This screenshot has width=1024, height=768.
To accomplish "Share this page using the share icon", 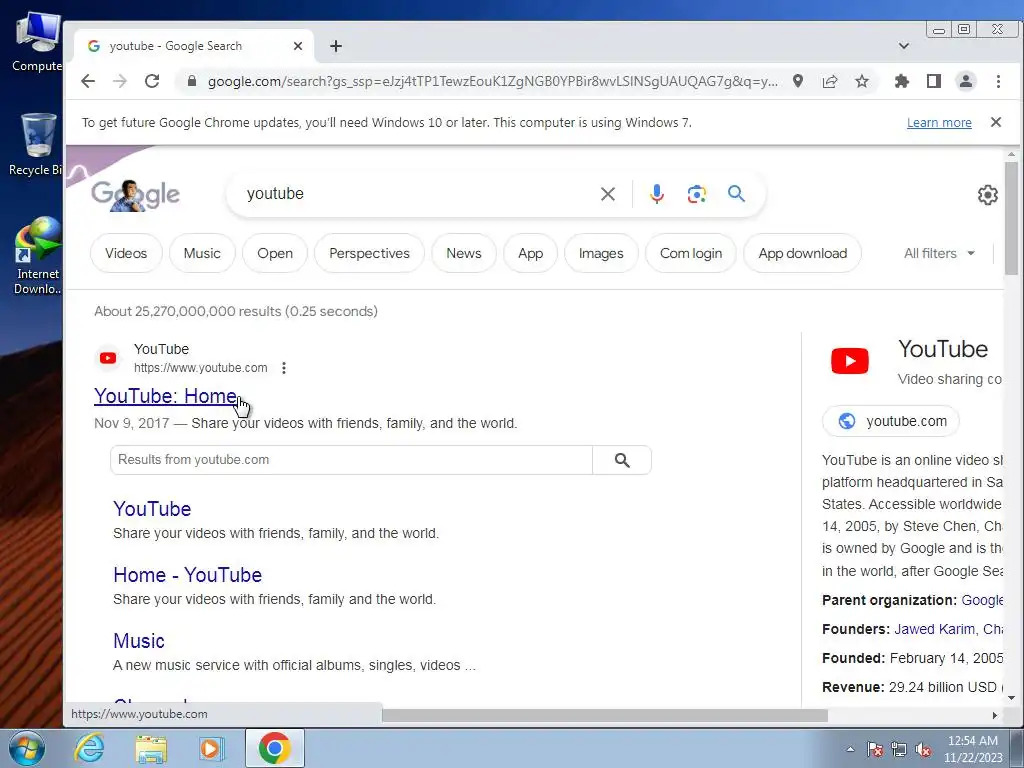I will coord(830,81).
